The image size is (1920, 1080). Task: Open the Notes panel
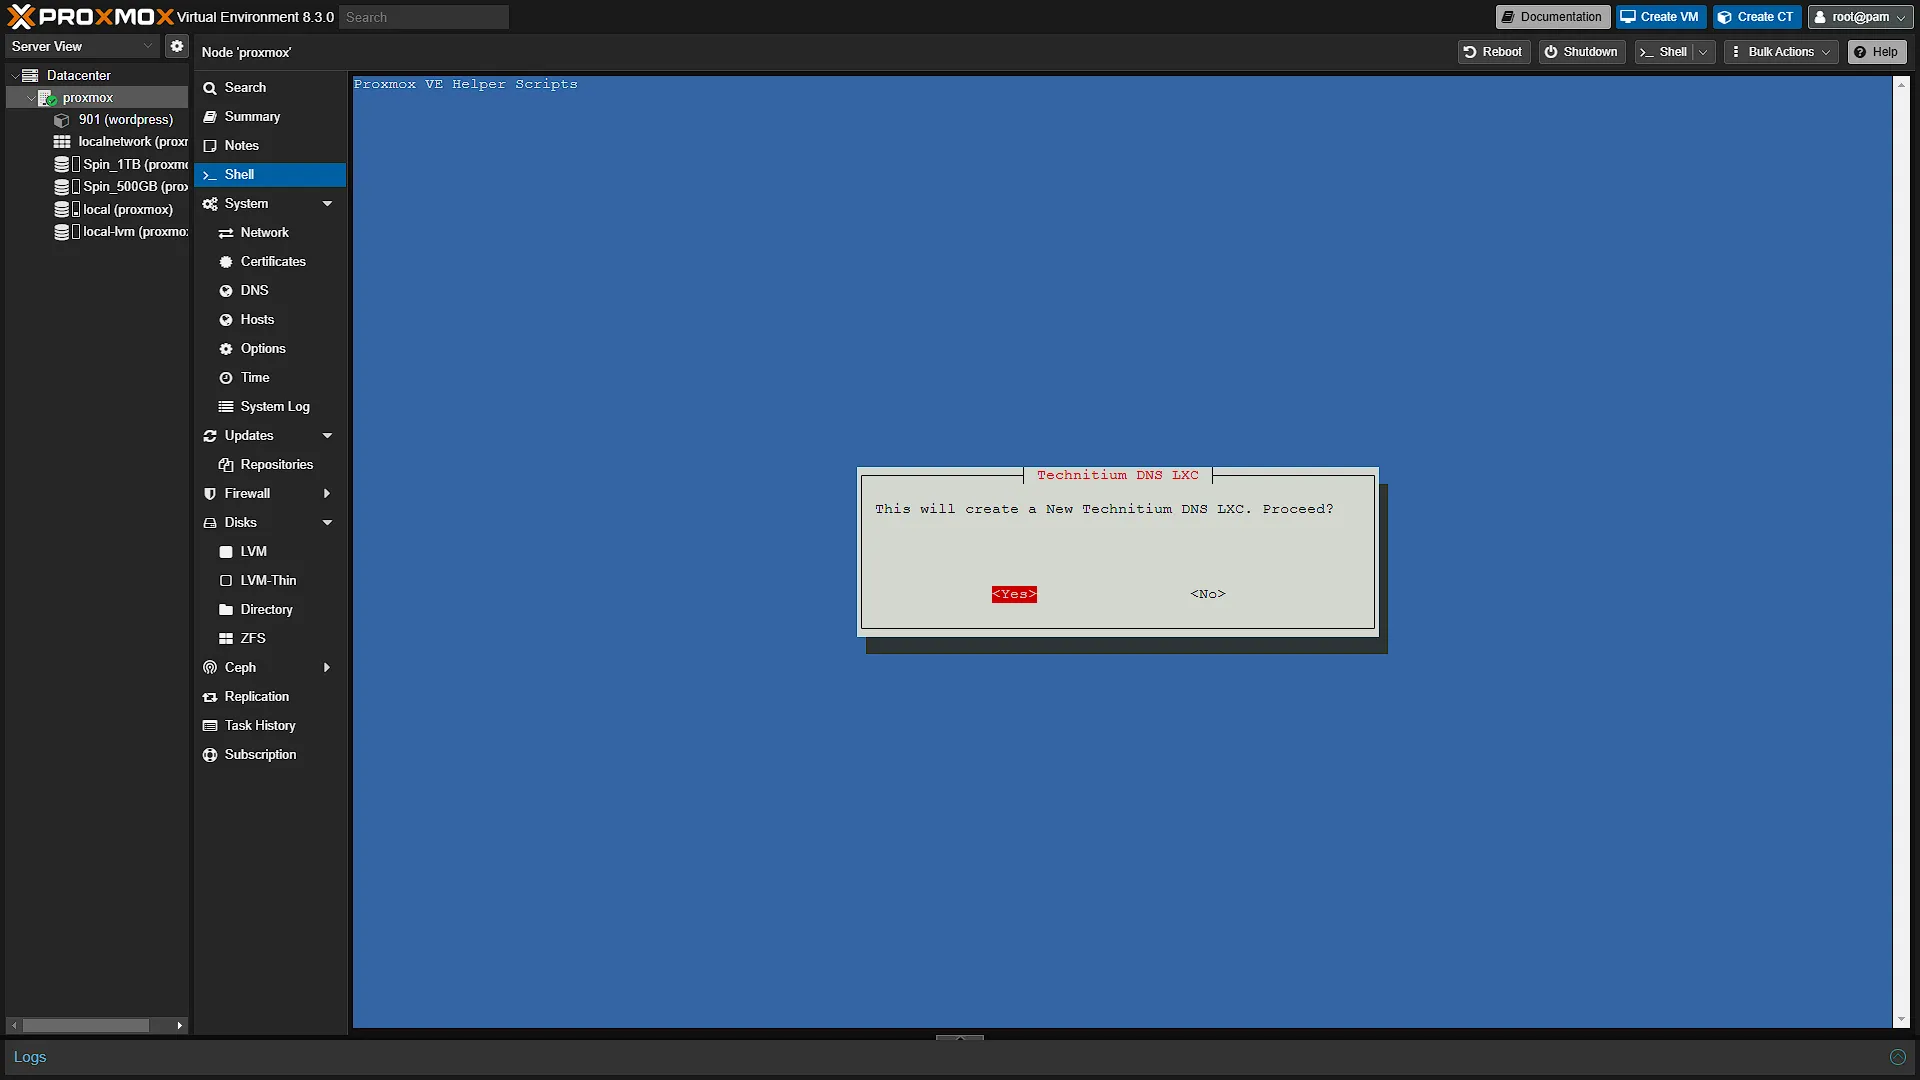click(270, 146)
